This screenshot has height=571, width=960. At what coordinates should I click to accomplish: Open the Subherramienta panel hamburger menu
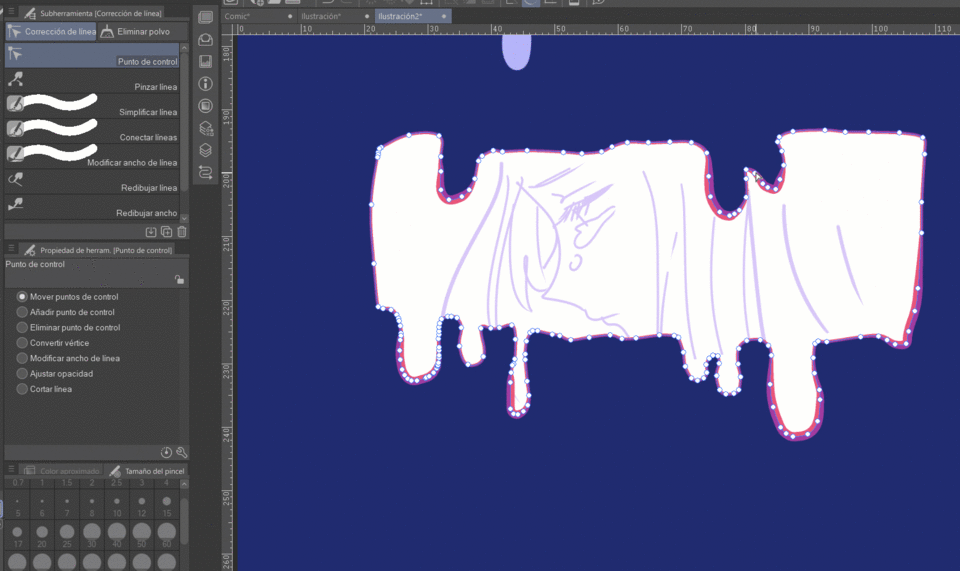[11, 11]
